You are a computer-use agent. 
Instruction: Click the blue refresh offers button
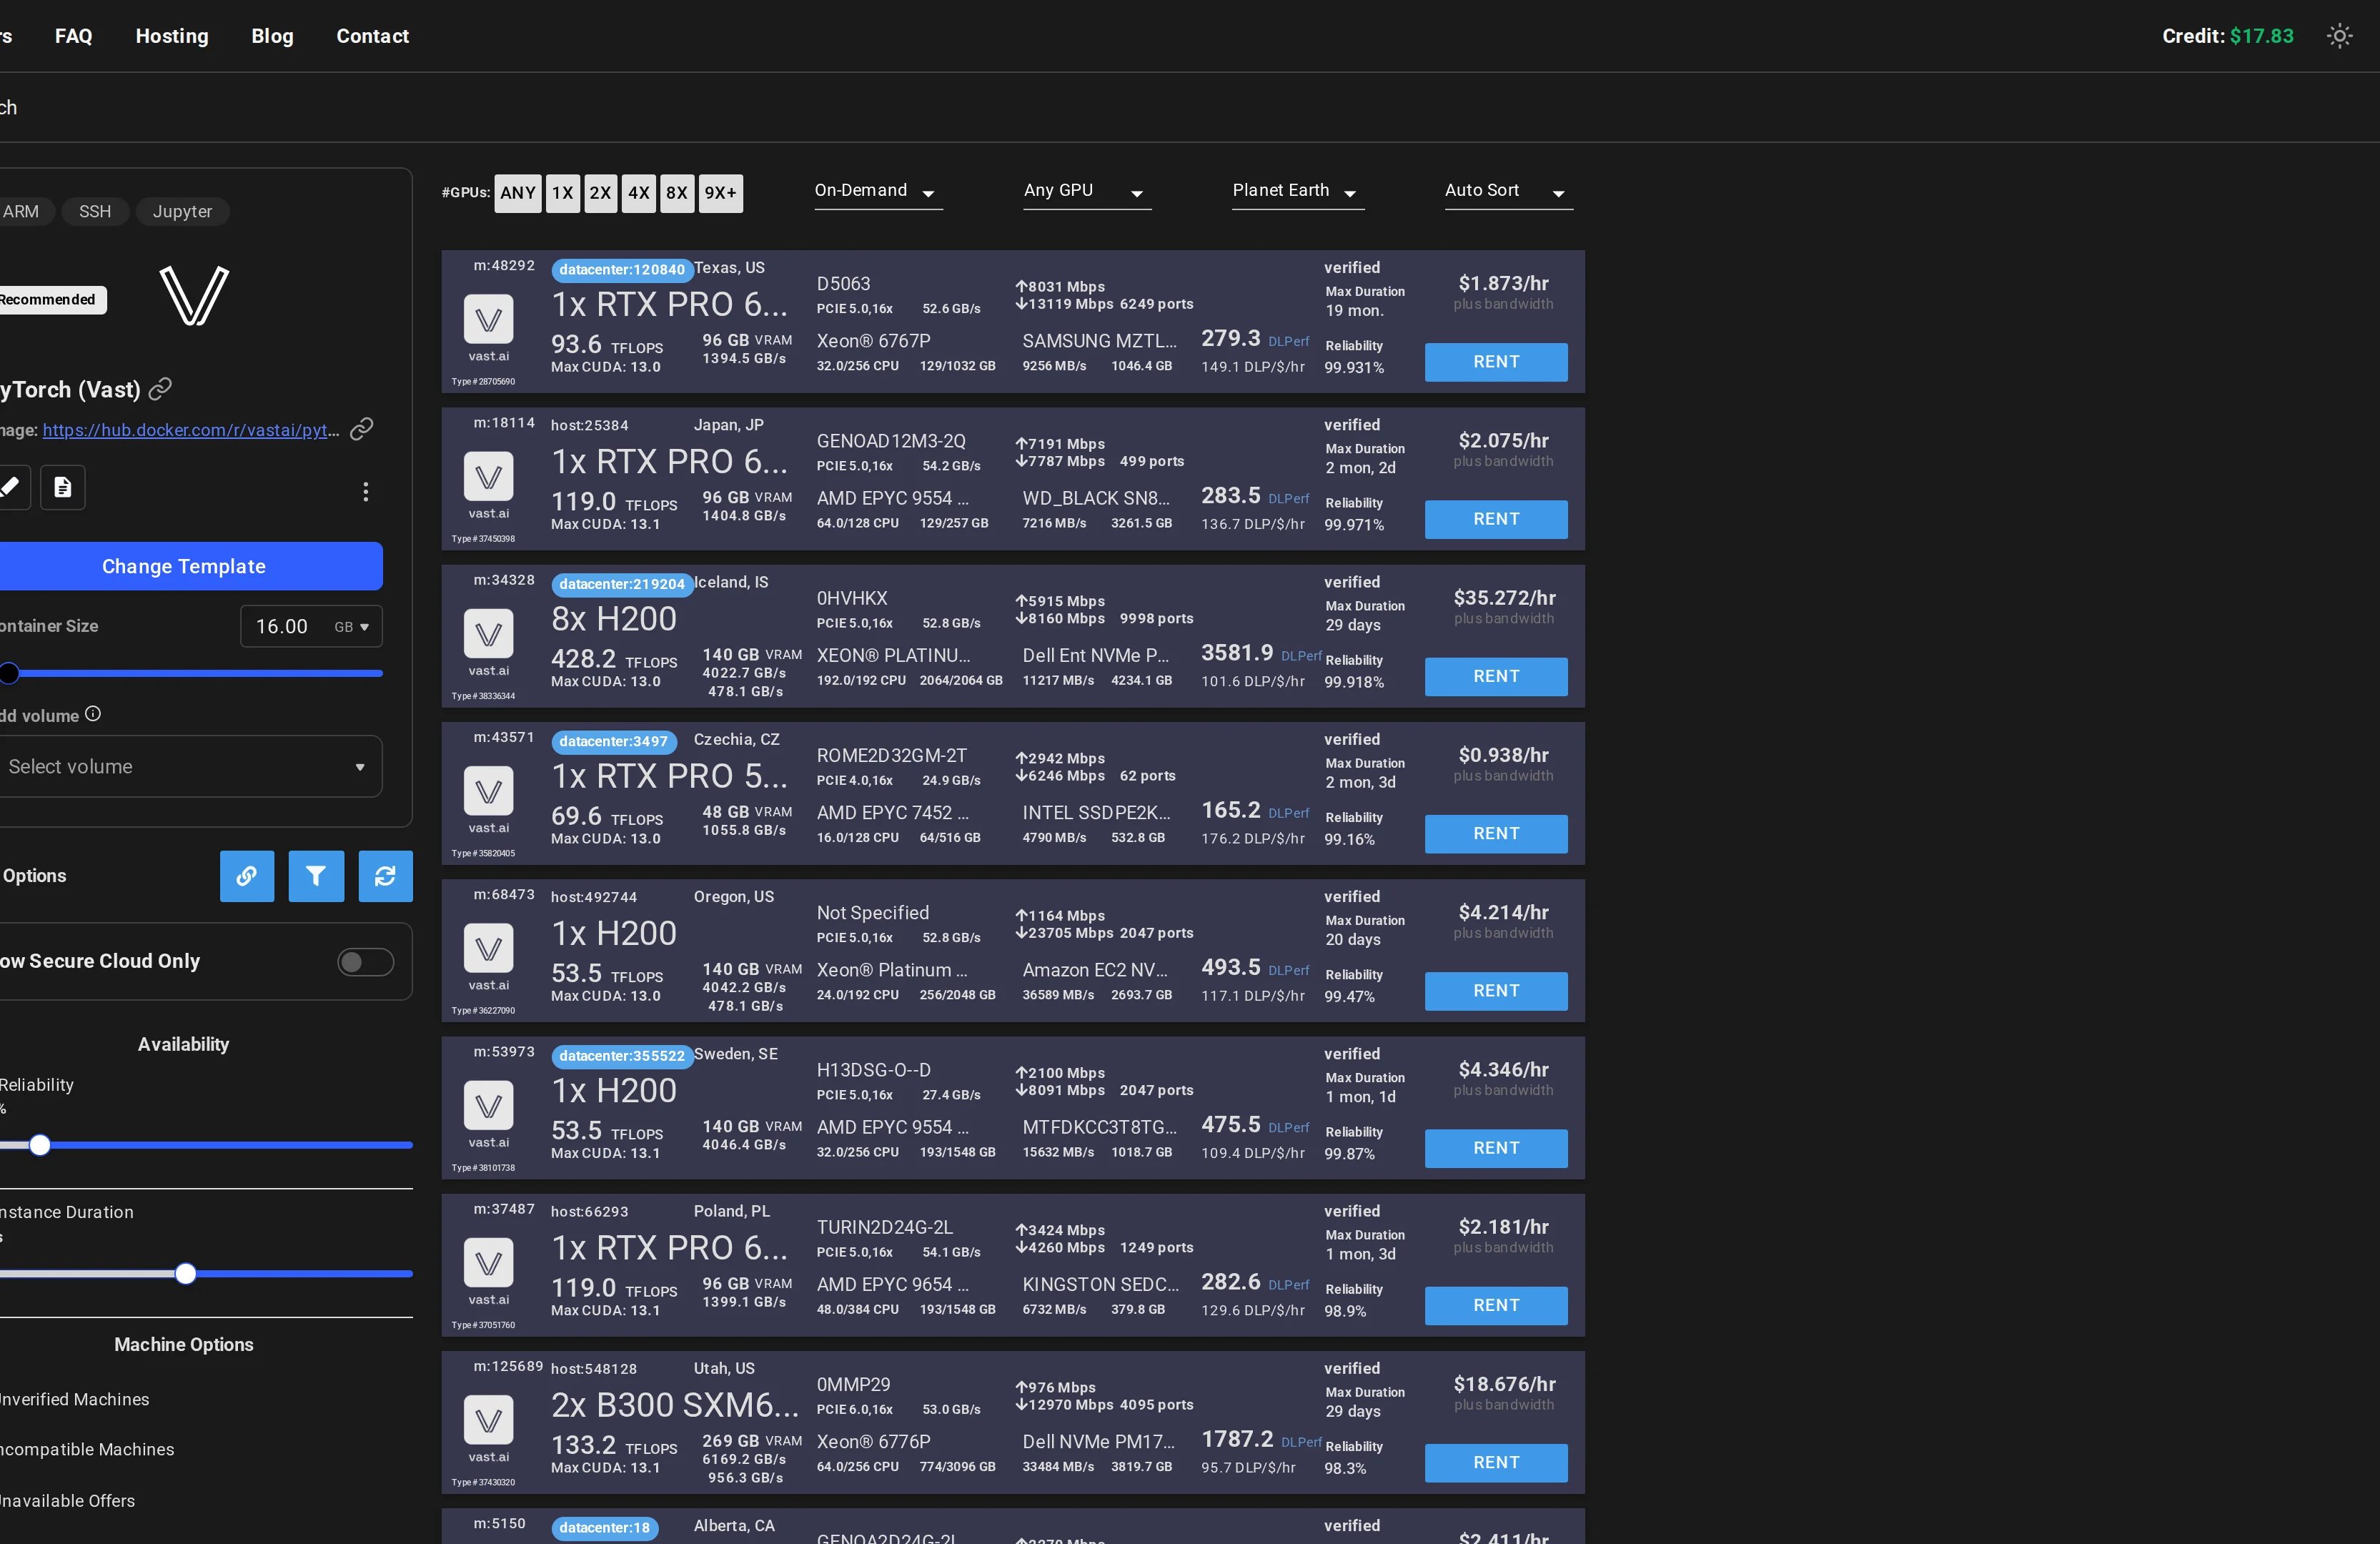[385, 876]
